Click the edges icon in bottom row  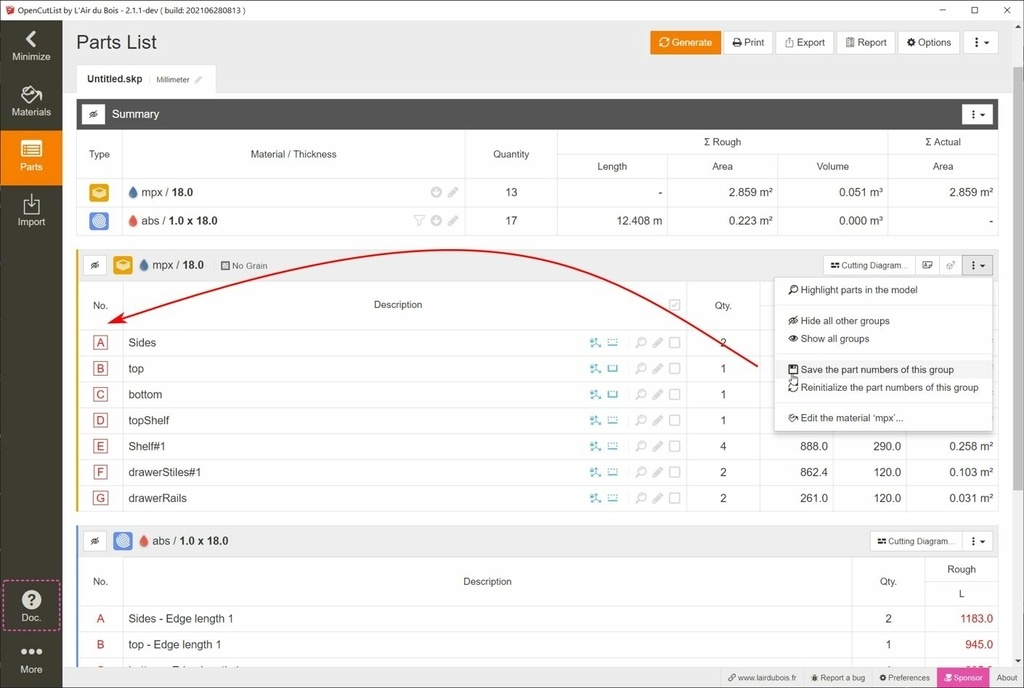(613, 394)
